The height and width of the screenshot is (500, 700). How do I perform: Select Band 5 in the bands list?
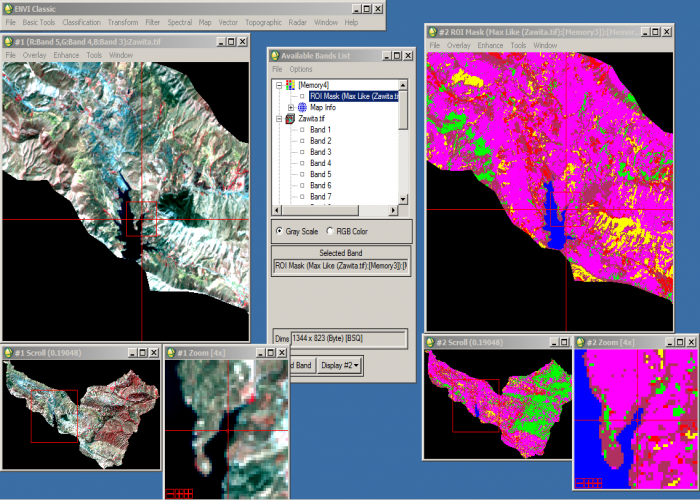click(320, 174)
